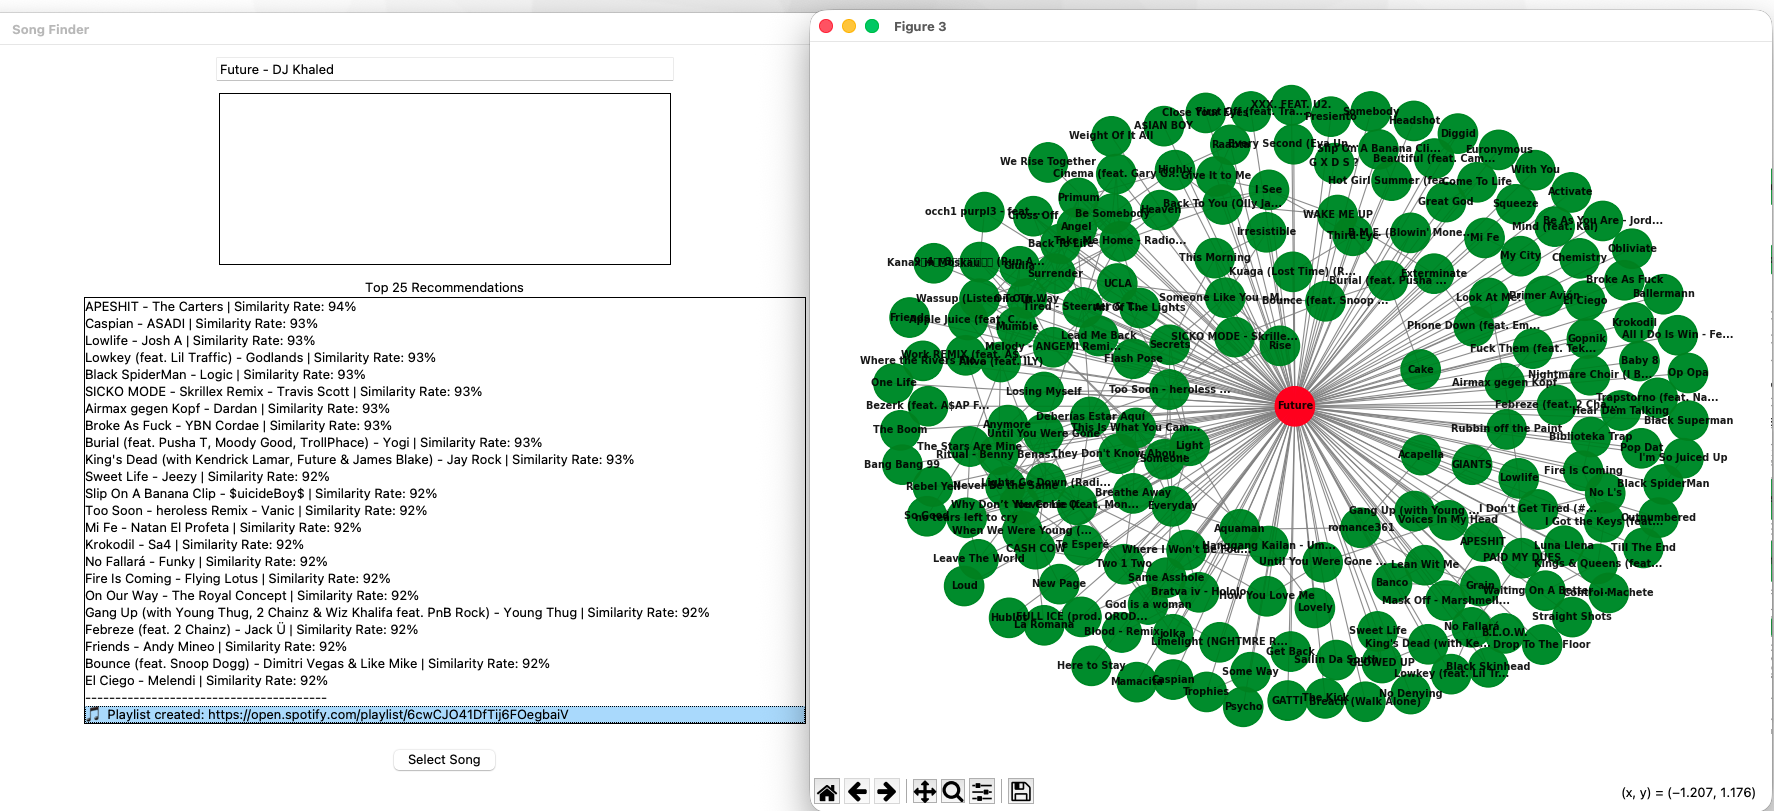Image resolution: width=1774 pixels, height=811 pixels.
Task: Select Black SpiderMan - Logic row
Action: click(445, 374)
